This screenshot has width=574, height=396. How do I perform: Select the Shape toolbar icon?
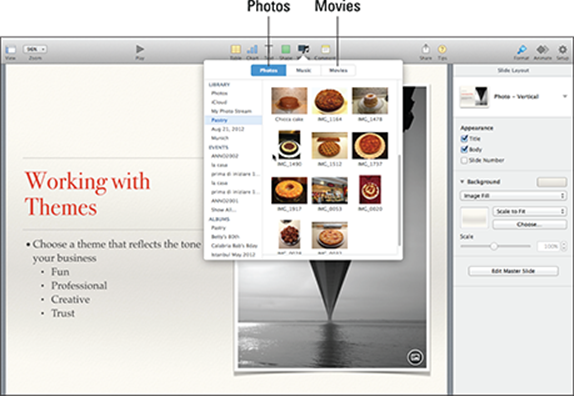tap(286, 49)
